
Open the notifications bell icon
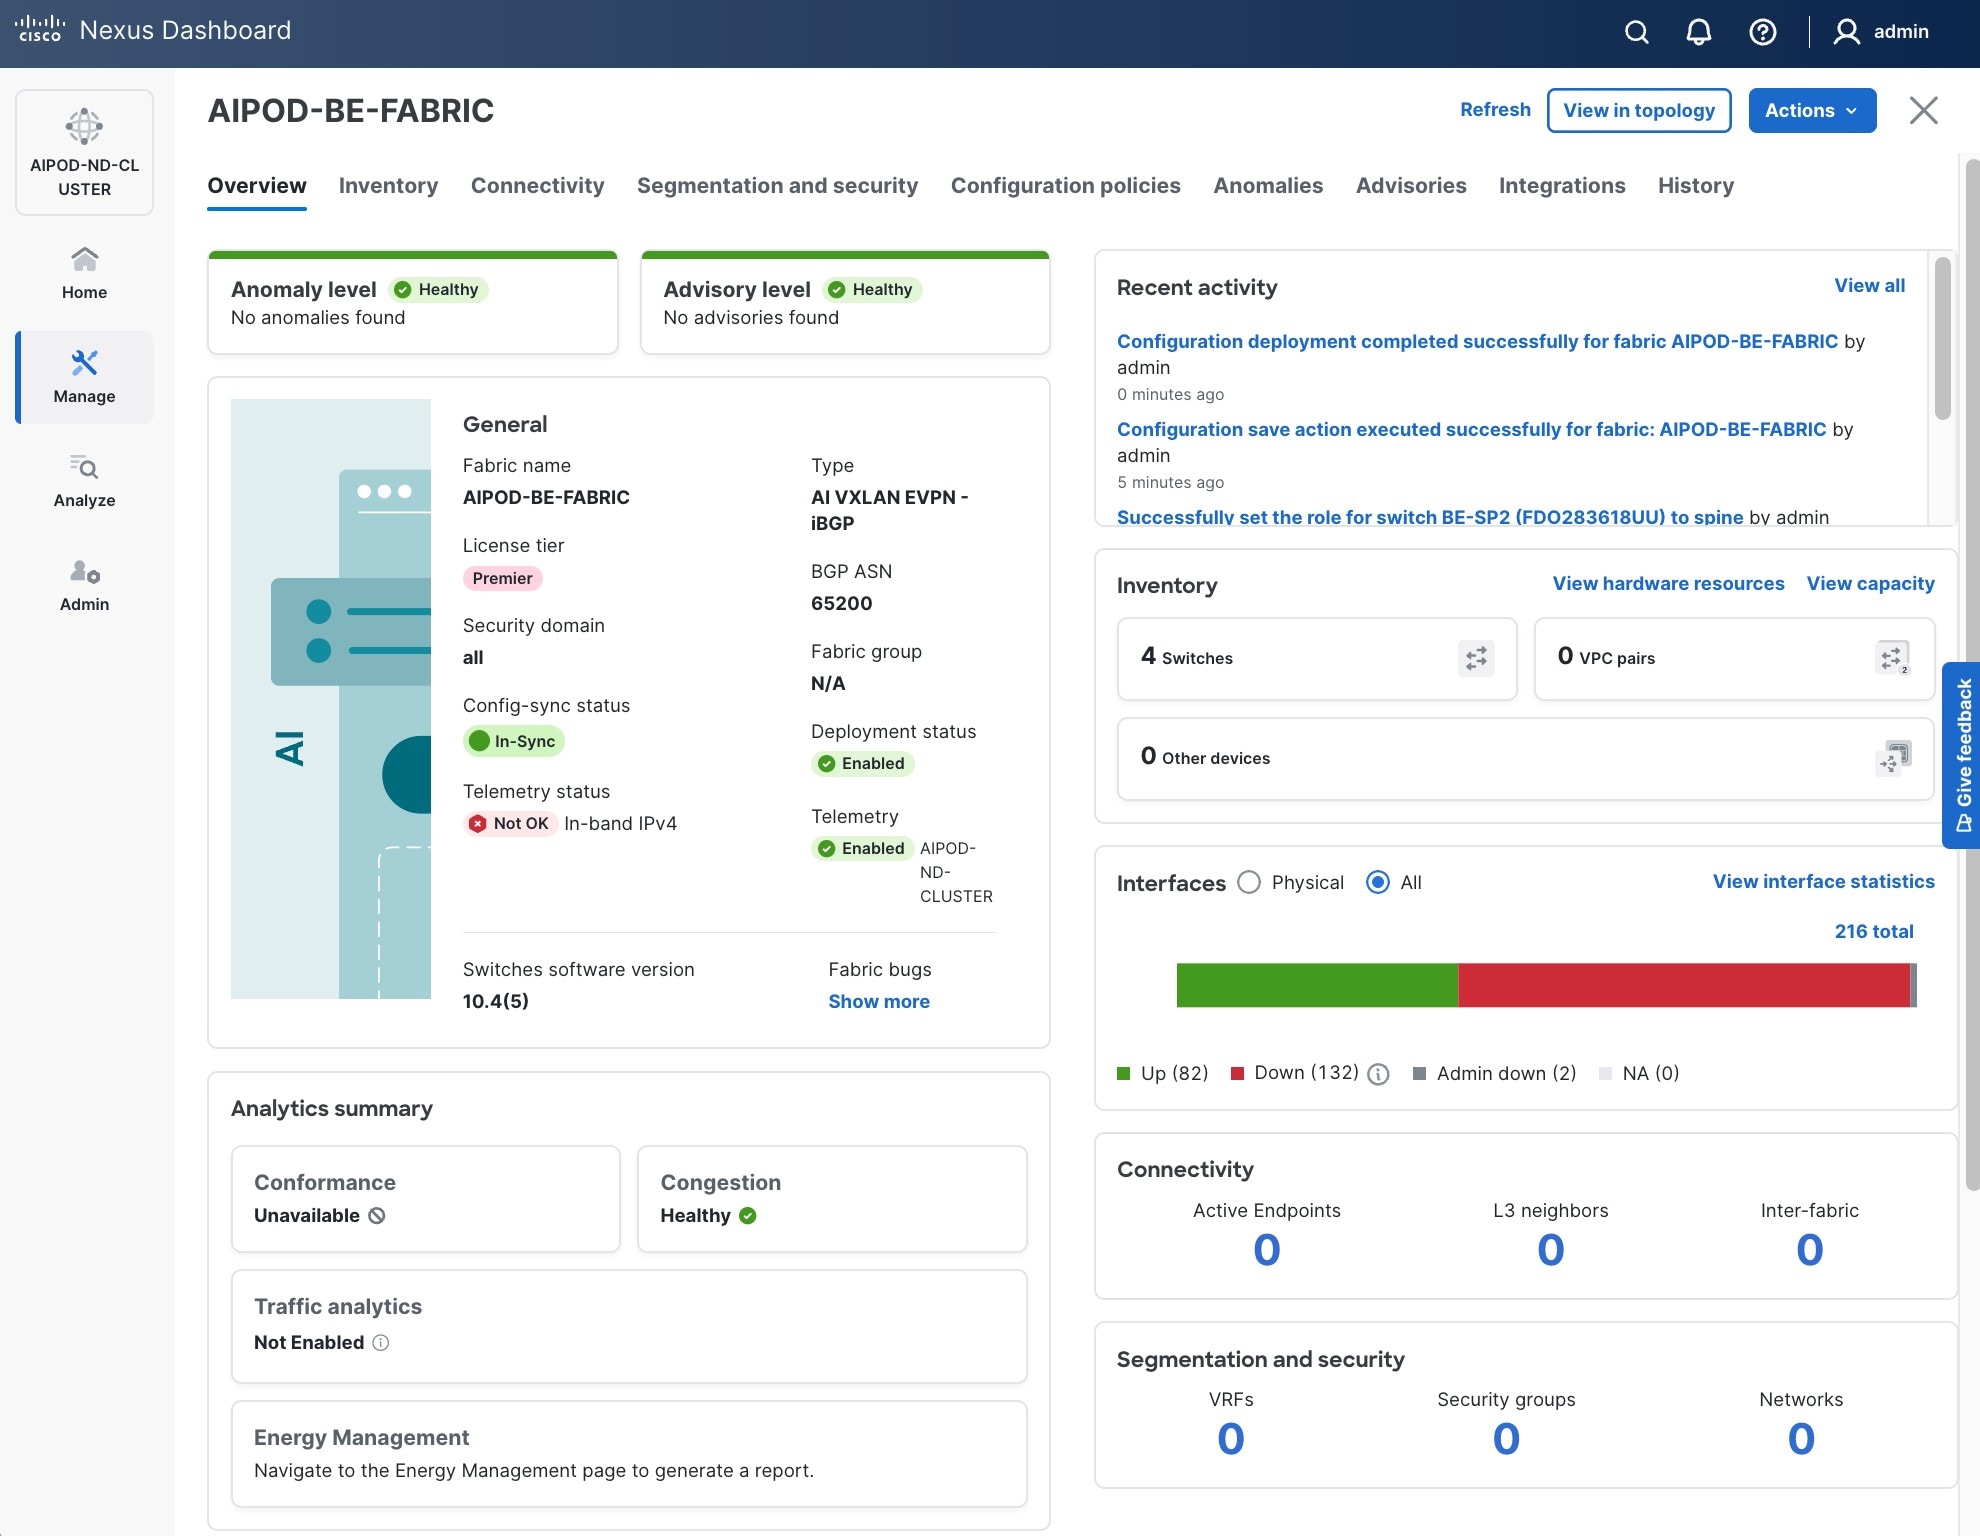1698,32
